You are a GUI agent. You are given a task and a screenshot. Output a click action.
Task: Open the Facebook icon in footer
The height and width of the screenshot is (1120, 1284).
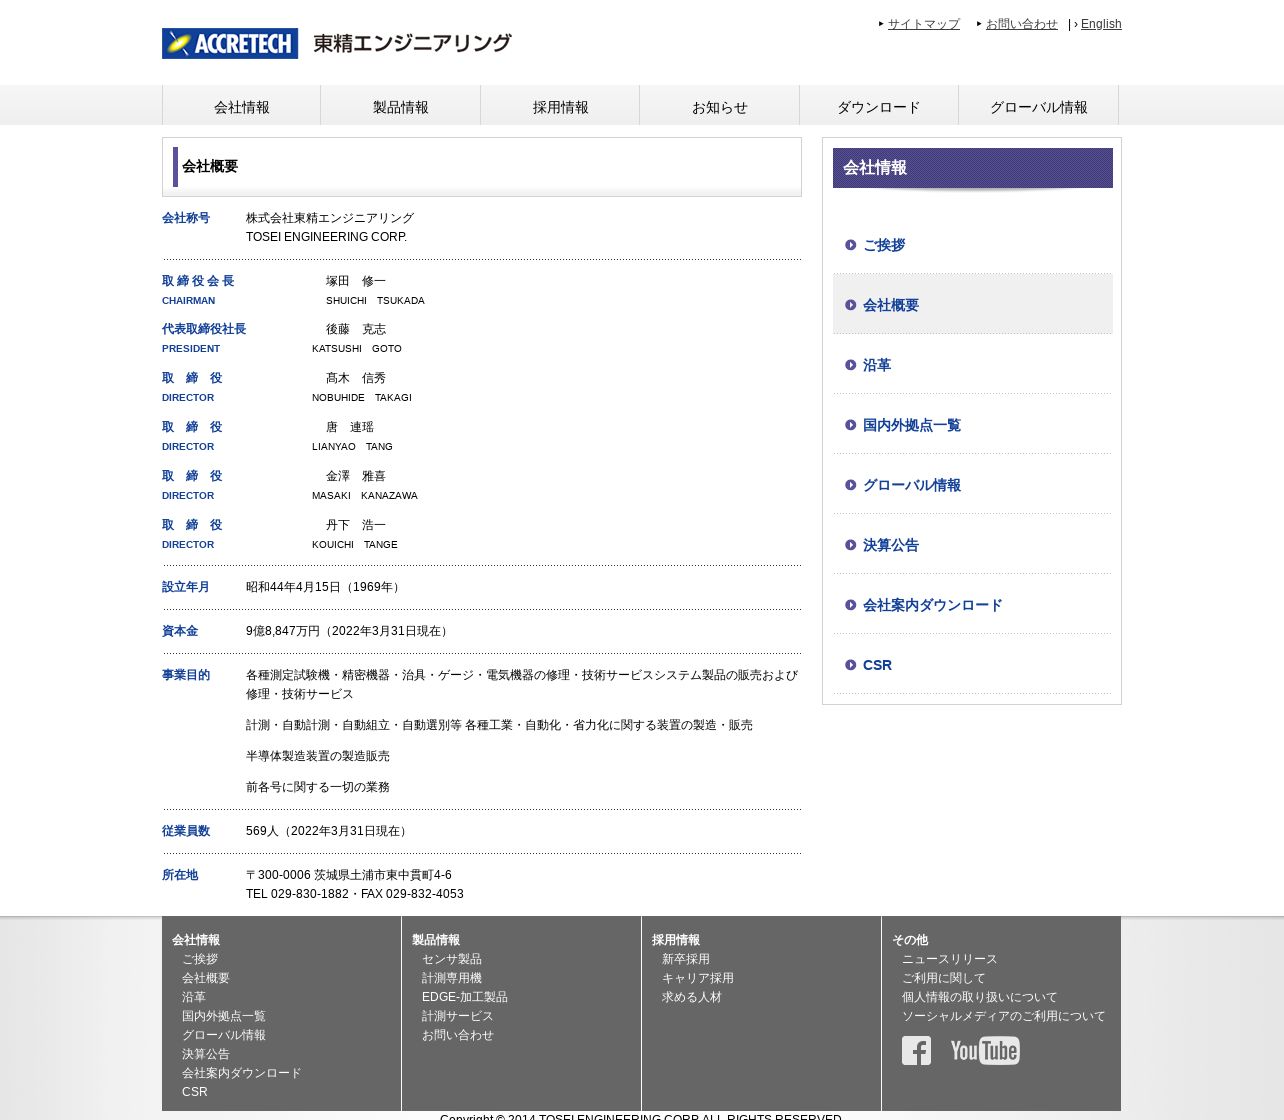(x=916, y=1050)
